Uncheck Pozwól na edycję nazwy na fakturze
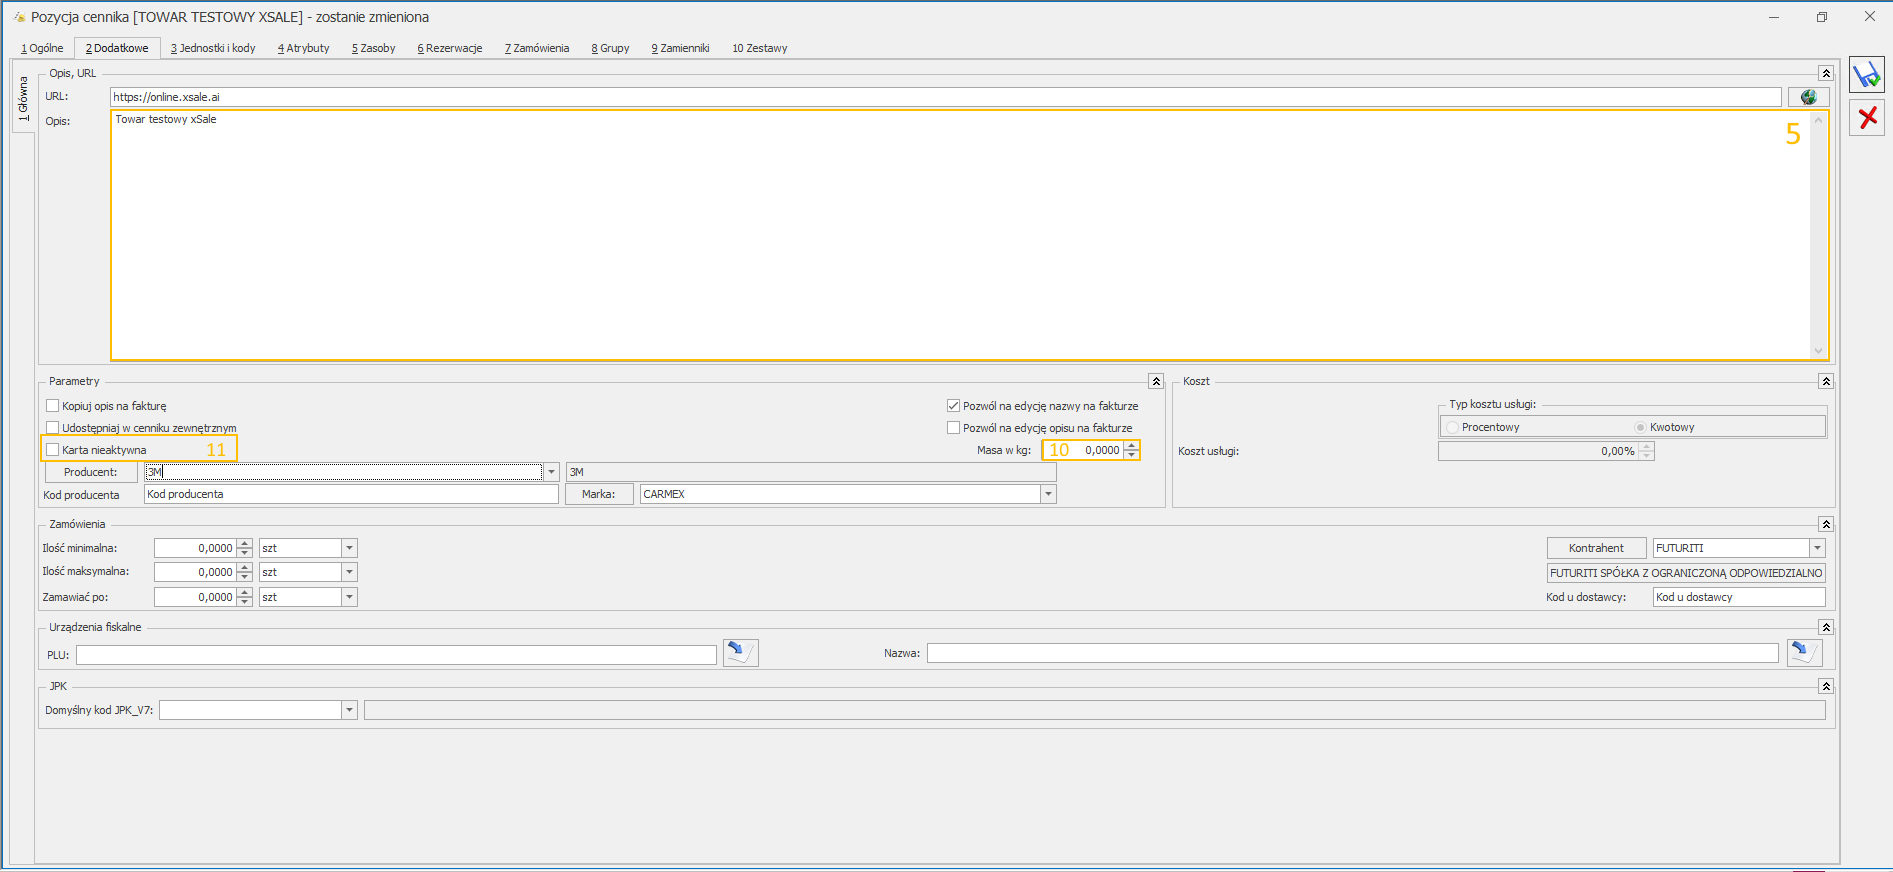Screen dimensions: 1893x872 [x=953, y=406]
